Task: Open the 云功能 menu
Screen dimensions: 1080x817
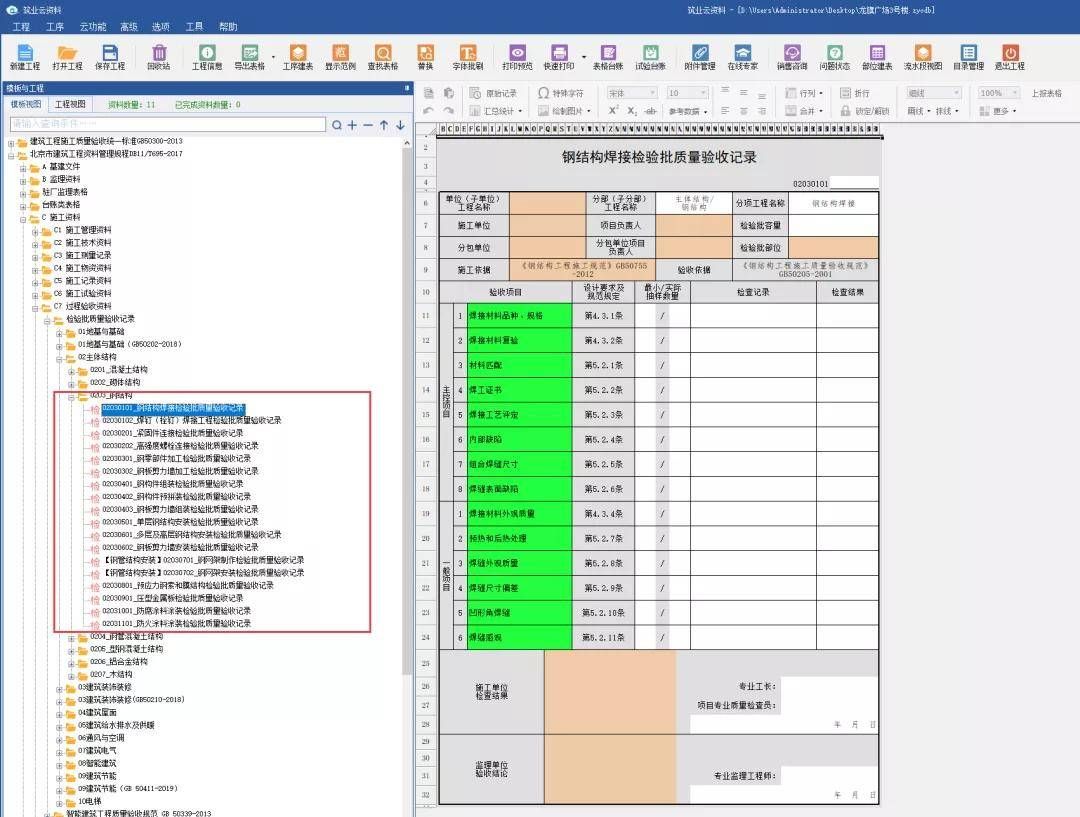Action: point(92,26)
